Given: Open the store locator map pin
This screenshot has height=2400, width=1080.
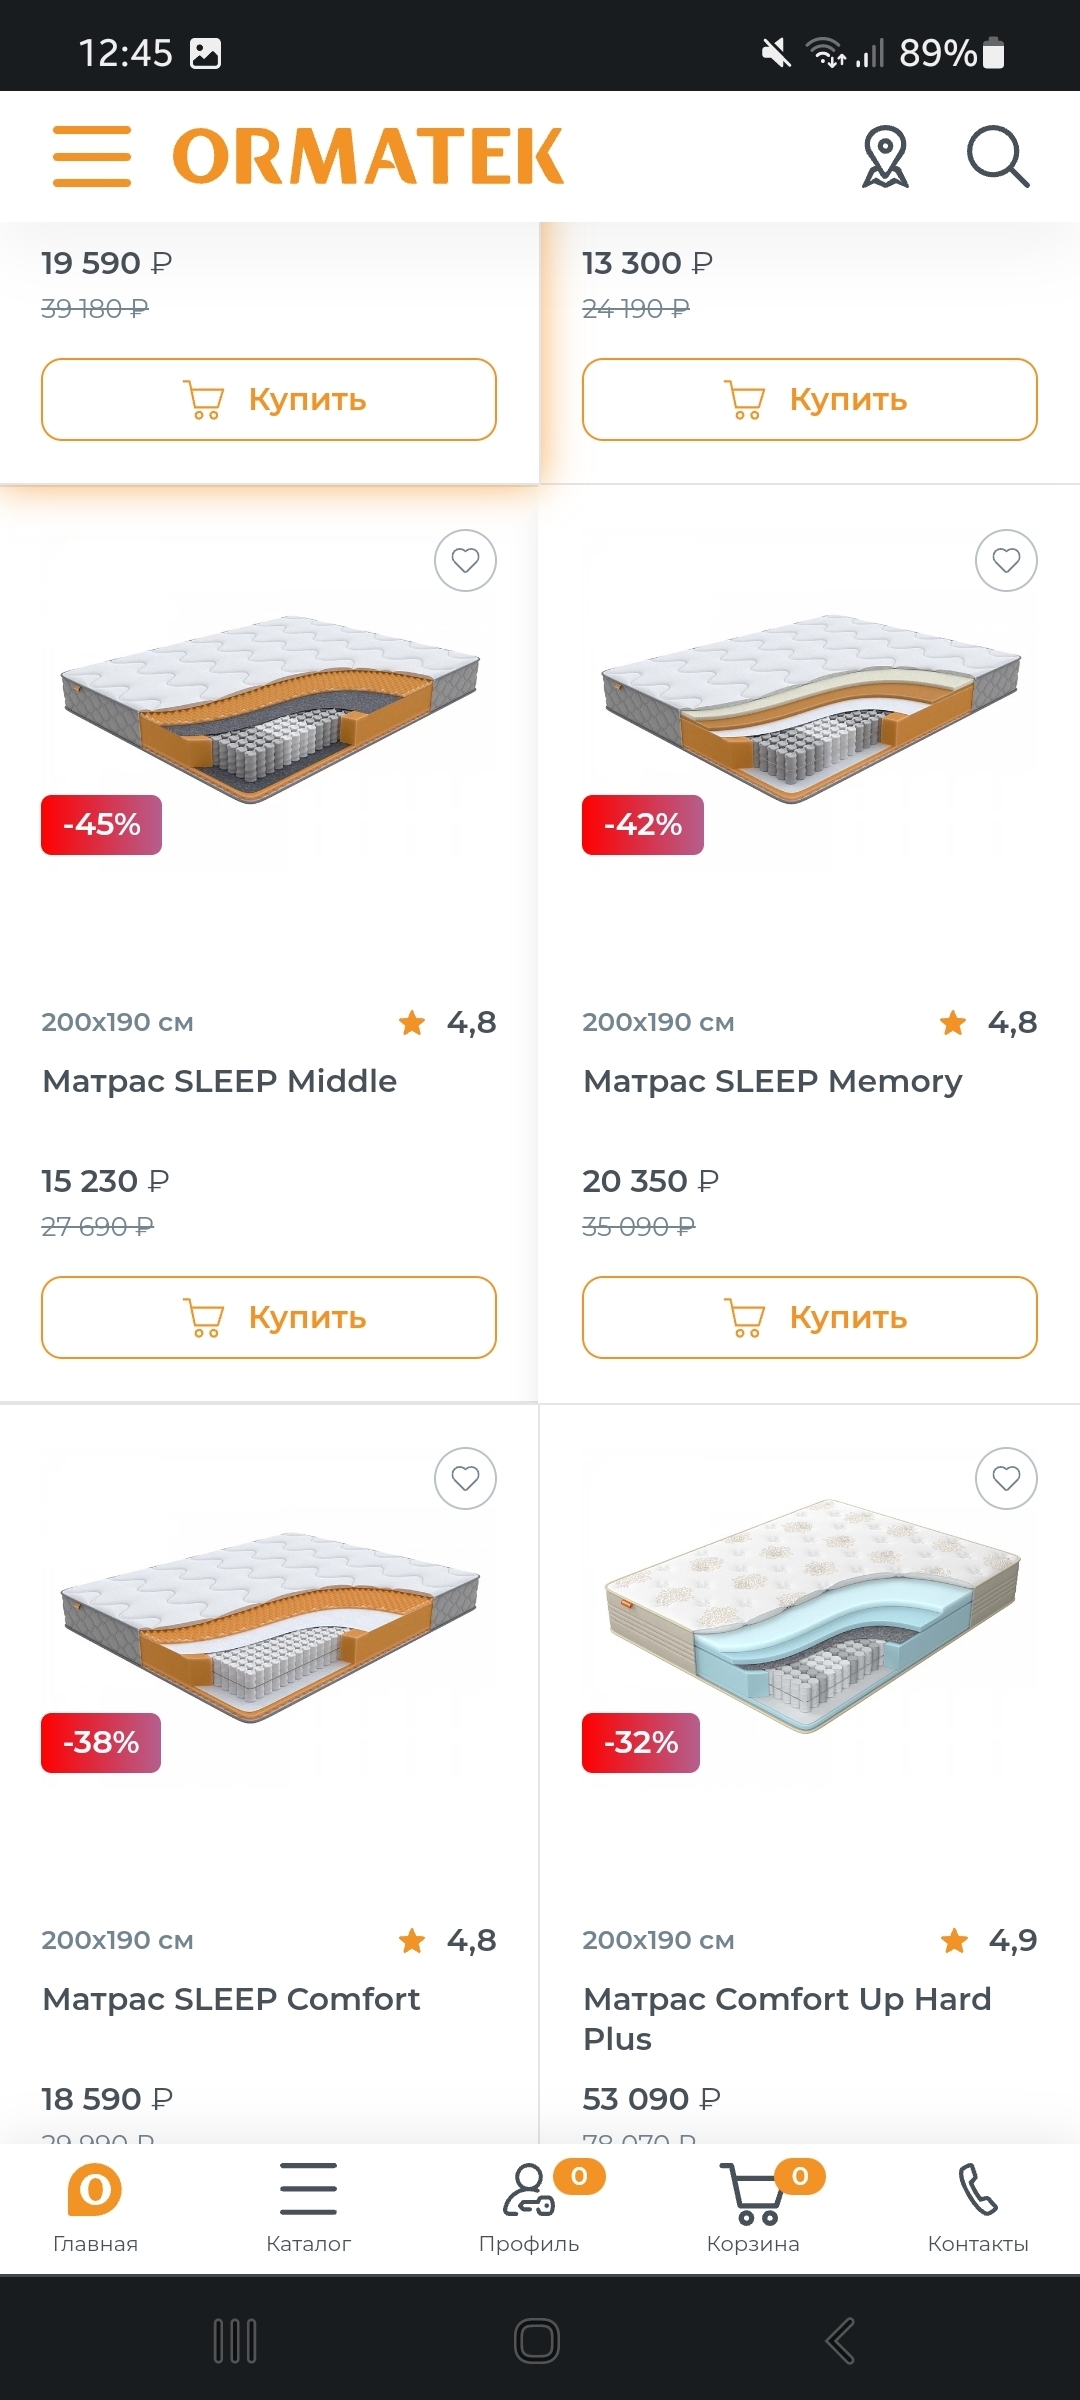Looking at the screenshot, I should 885,157.
